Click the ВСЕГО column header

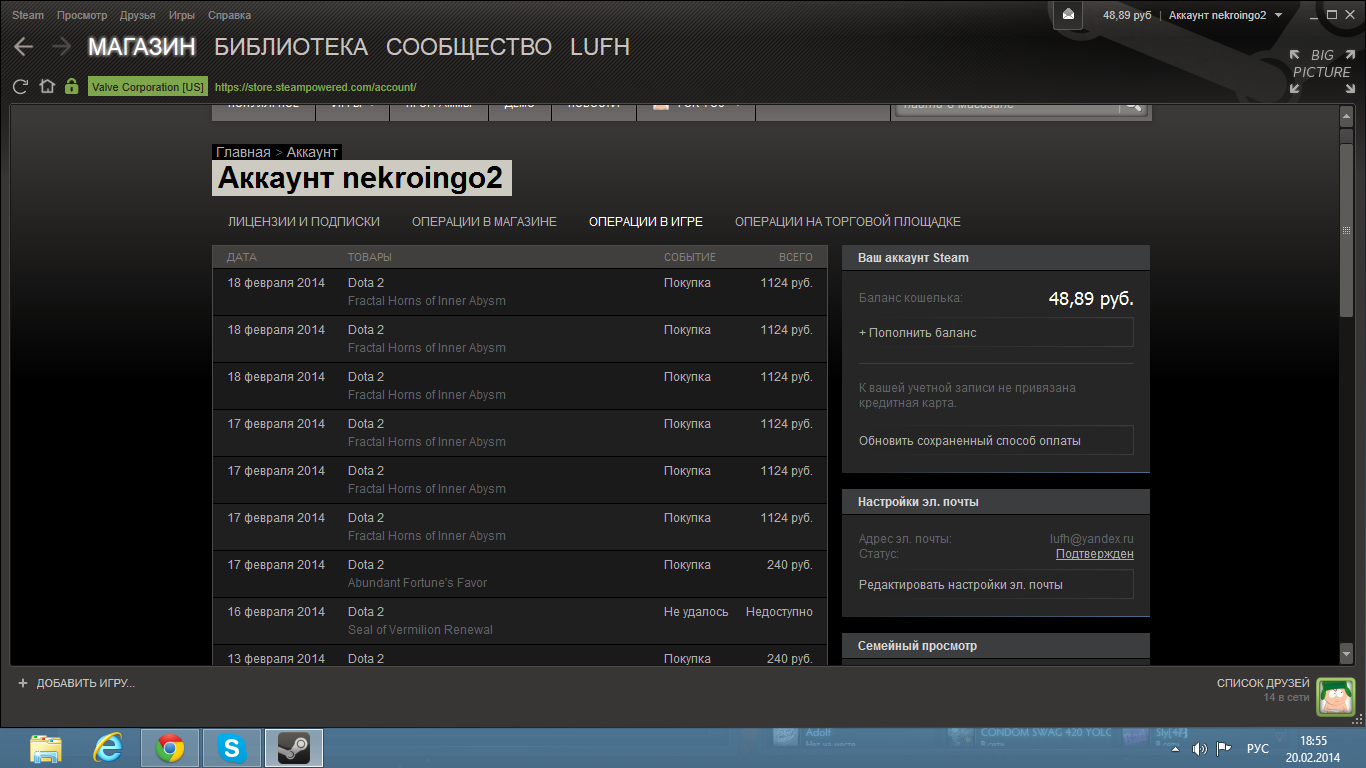tap(796, 258)
